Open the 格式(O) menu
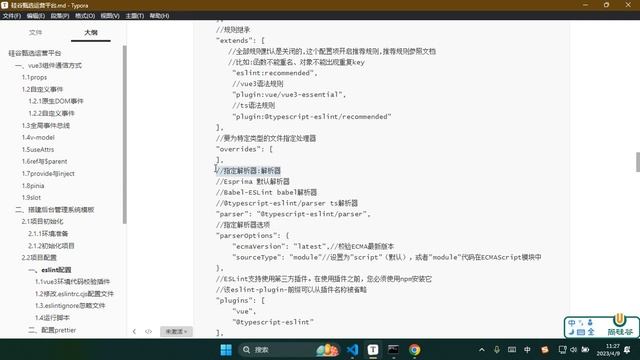 click(85, 16)
